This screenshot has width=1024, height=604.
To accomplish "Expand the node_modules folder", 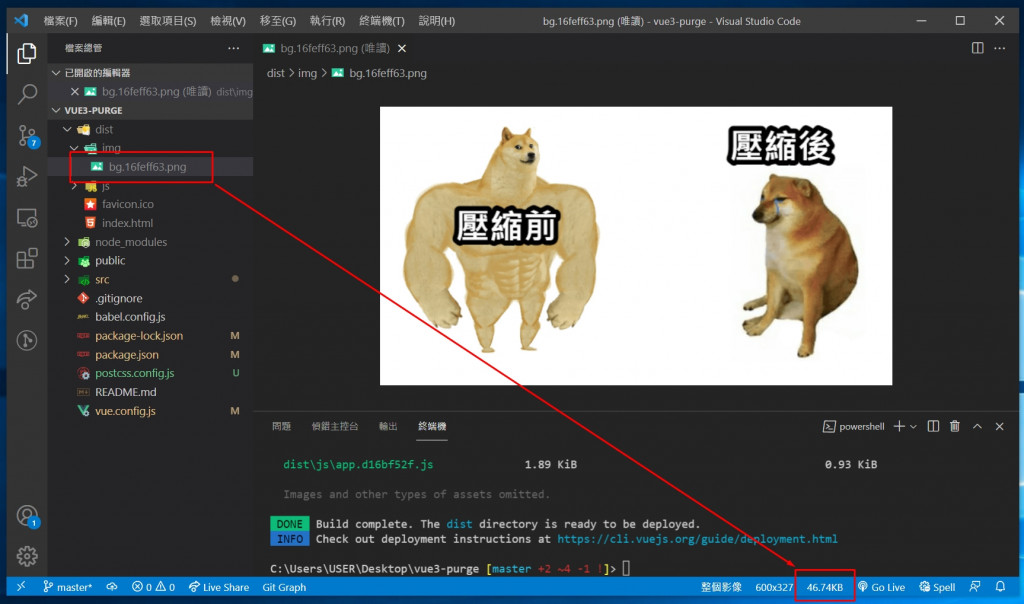I will coord(67,242).
